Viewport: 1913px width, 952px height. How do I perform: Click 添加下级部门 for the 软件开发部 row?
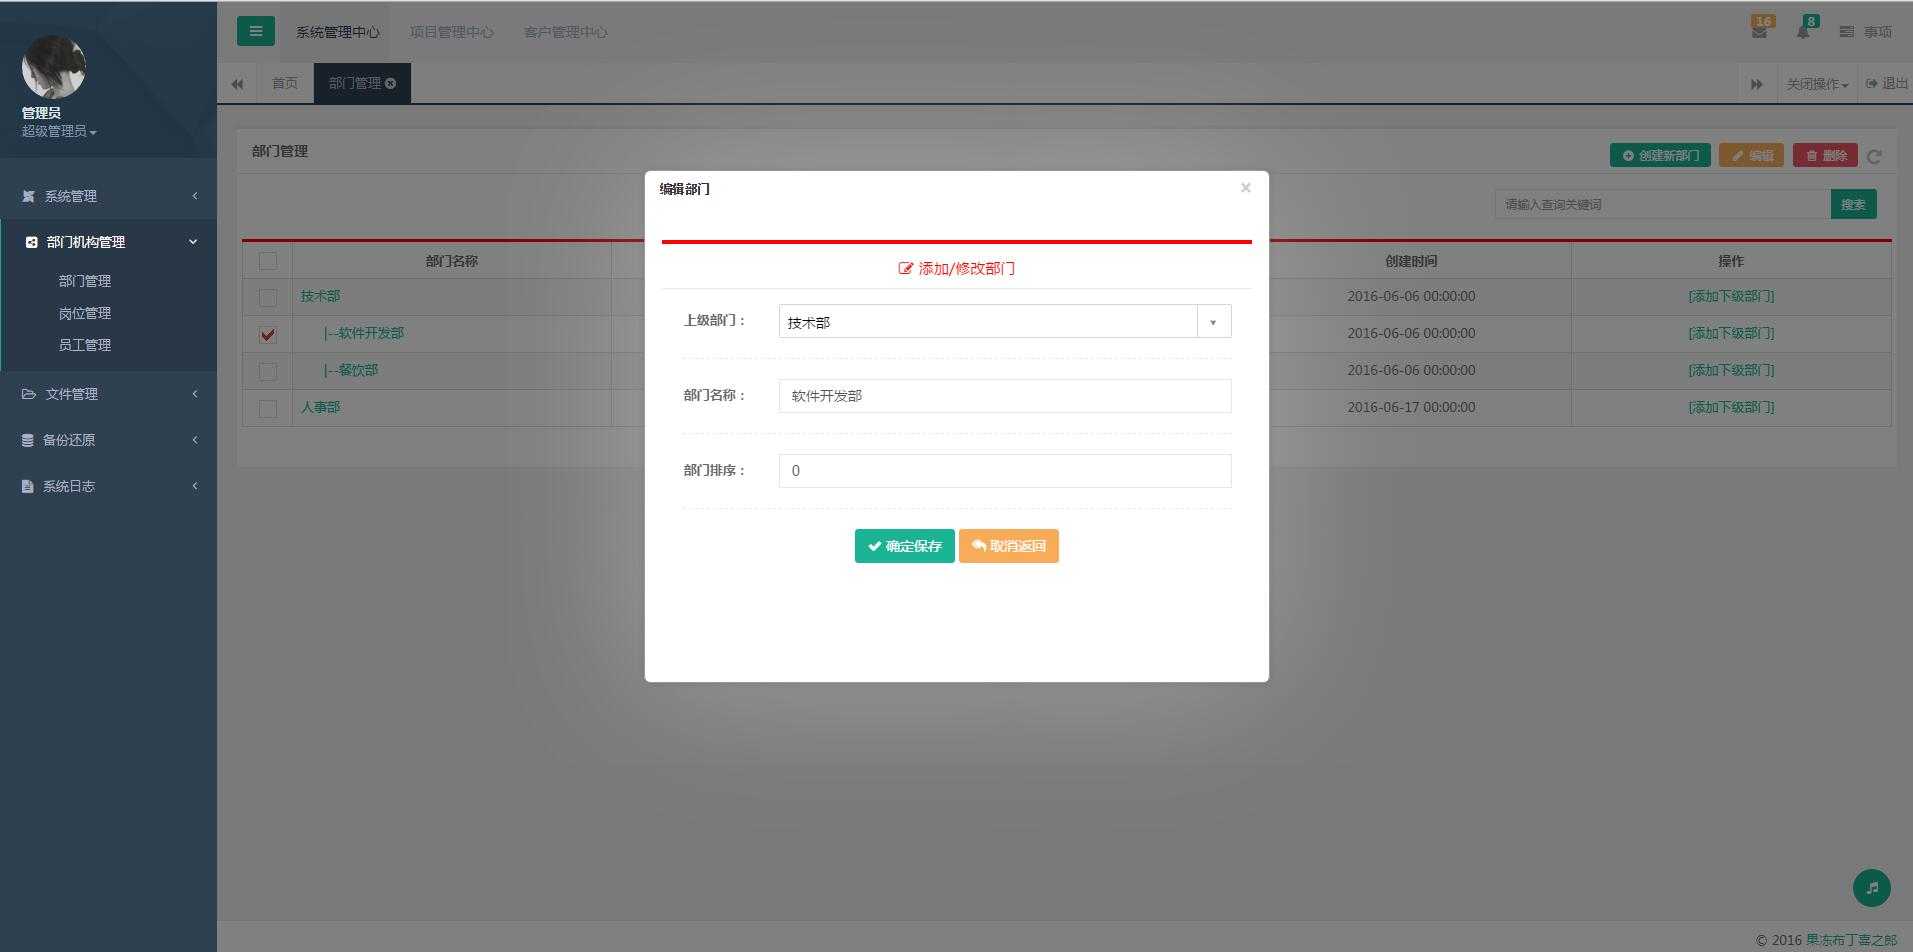(x=1731, y=333)
